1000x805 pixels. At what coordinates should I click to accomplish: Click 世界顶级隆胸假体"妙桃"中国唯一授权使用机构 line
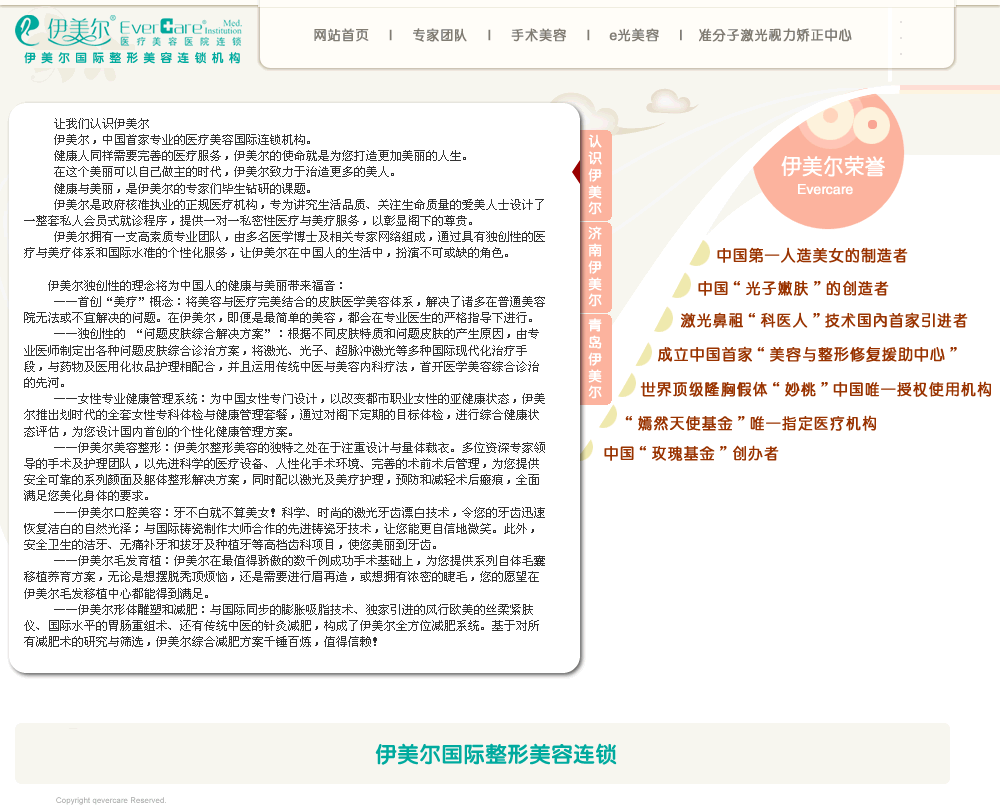pyautogui.click(x=816, y=389)
